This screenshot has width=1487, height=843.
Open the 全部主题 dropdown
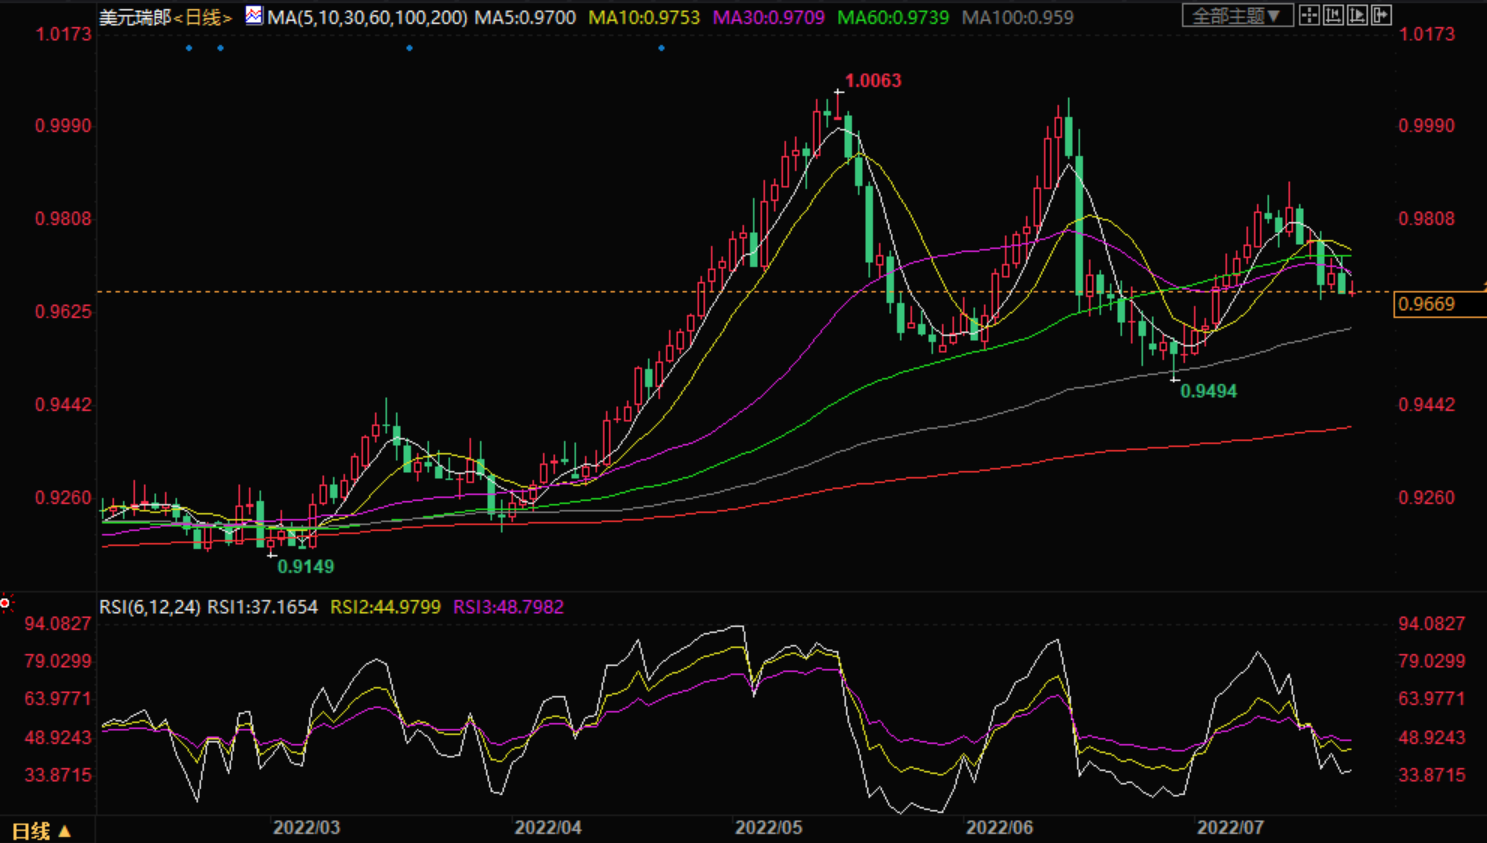click(x=1236, y=16)
